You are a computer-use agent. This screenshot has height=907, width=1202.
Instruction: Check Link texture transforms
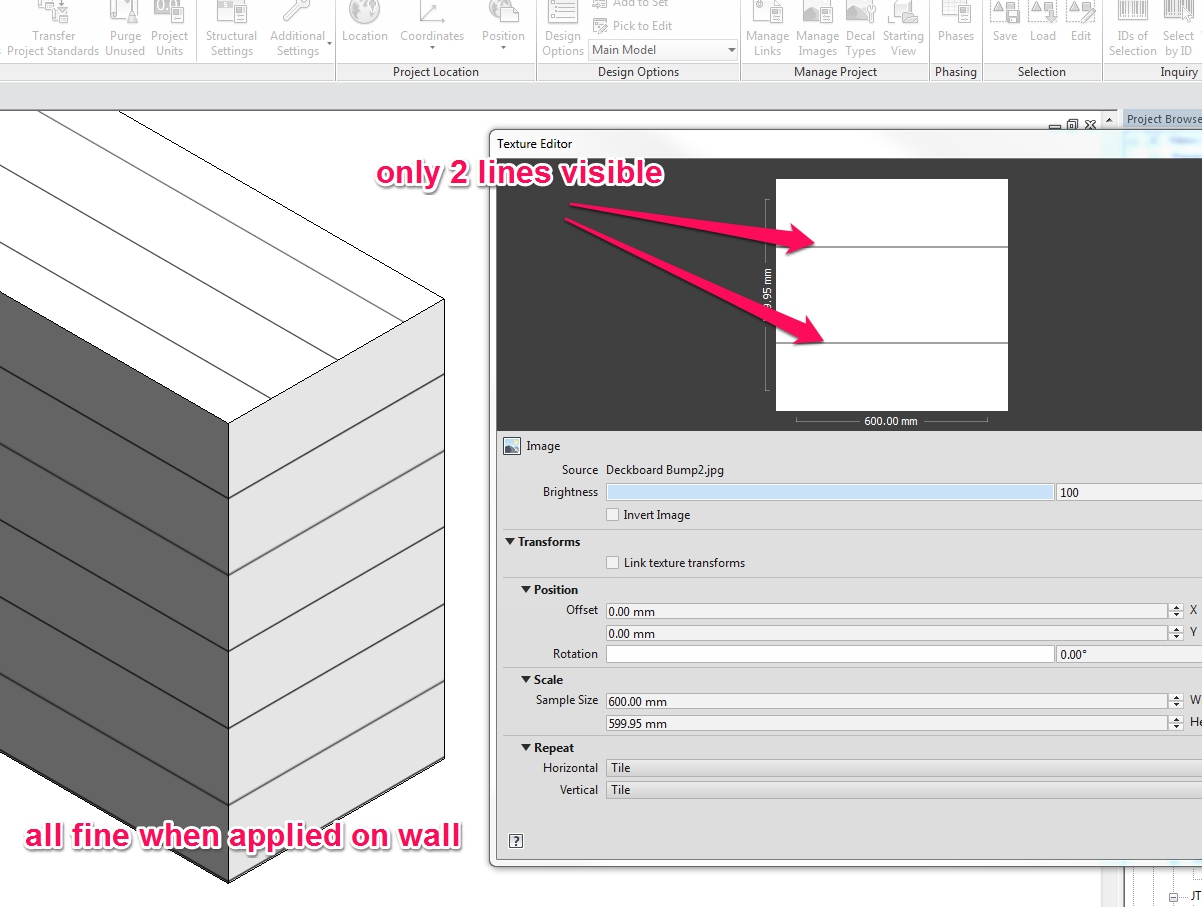[x=612, y=562]
